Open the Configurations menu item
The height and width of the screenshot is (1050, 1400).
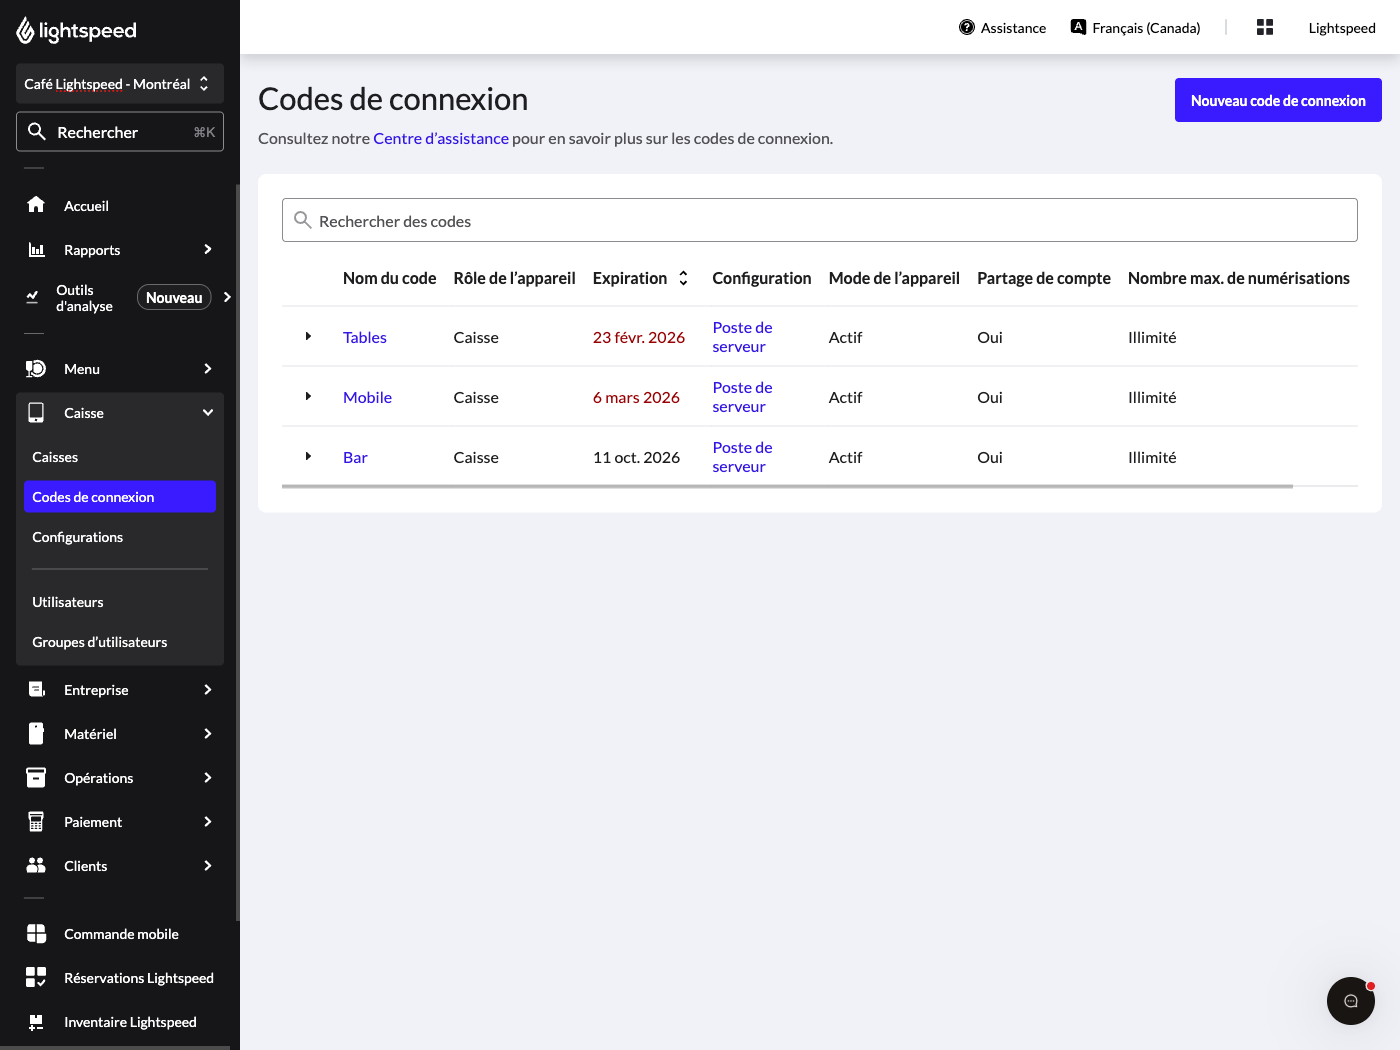click(120, 537)
